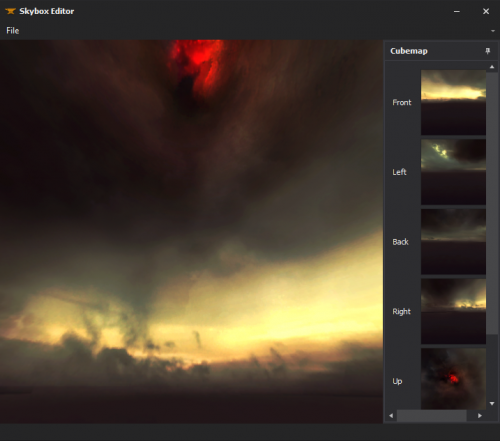The image size is (500, 441).
Task: Expand the small menu bar overflow arrow
Action: click(x=493, y=31)
